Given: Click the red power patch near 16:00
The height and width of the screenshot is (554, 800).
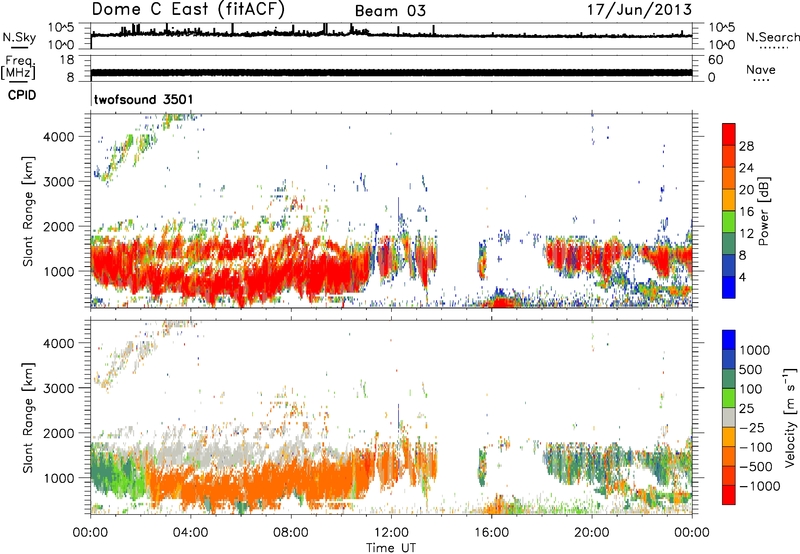Looking at the screenshot, I should (503, 303).
